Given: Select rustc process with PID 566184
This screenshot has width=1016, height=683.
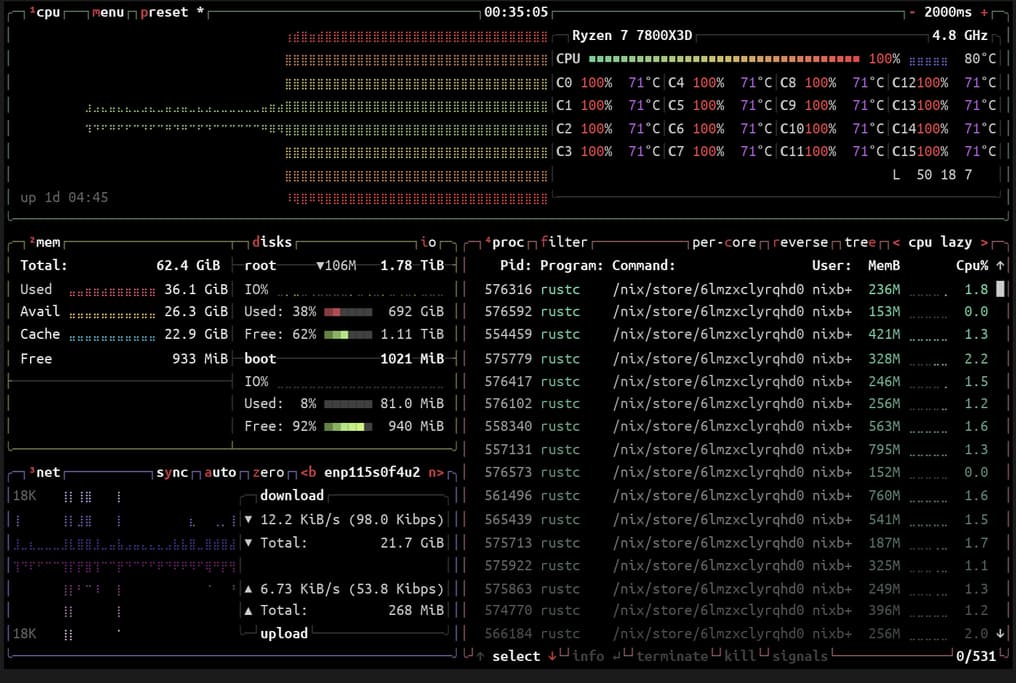Looking at the screenshot, I should pyautogui.click(x=736, y=634).
